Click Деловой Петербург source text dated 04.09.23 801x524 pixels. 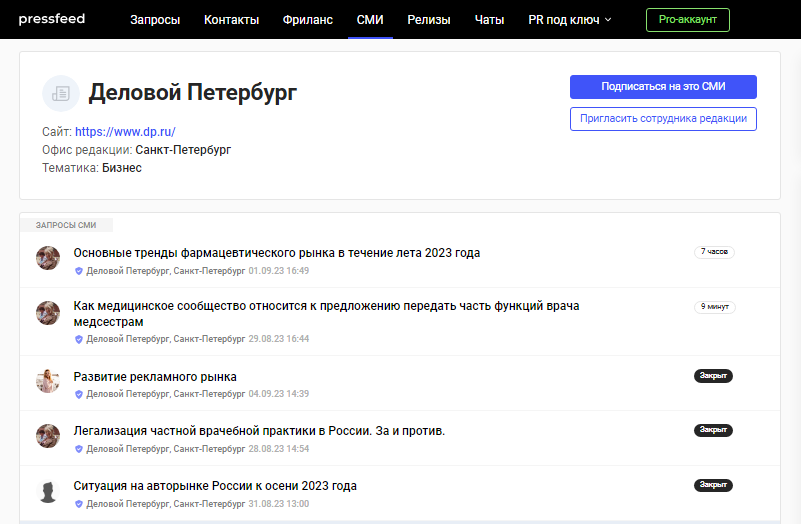[x=166, y=394]
